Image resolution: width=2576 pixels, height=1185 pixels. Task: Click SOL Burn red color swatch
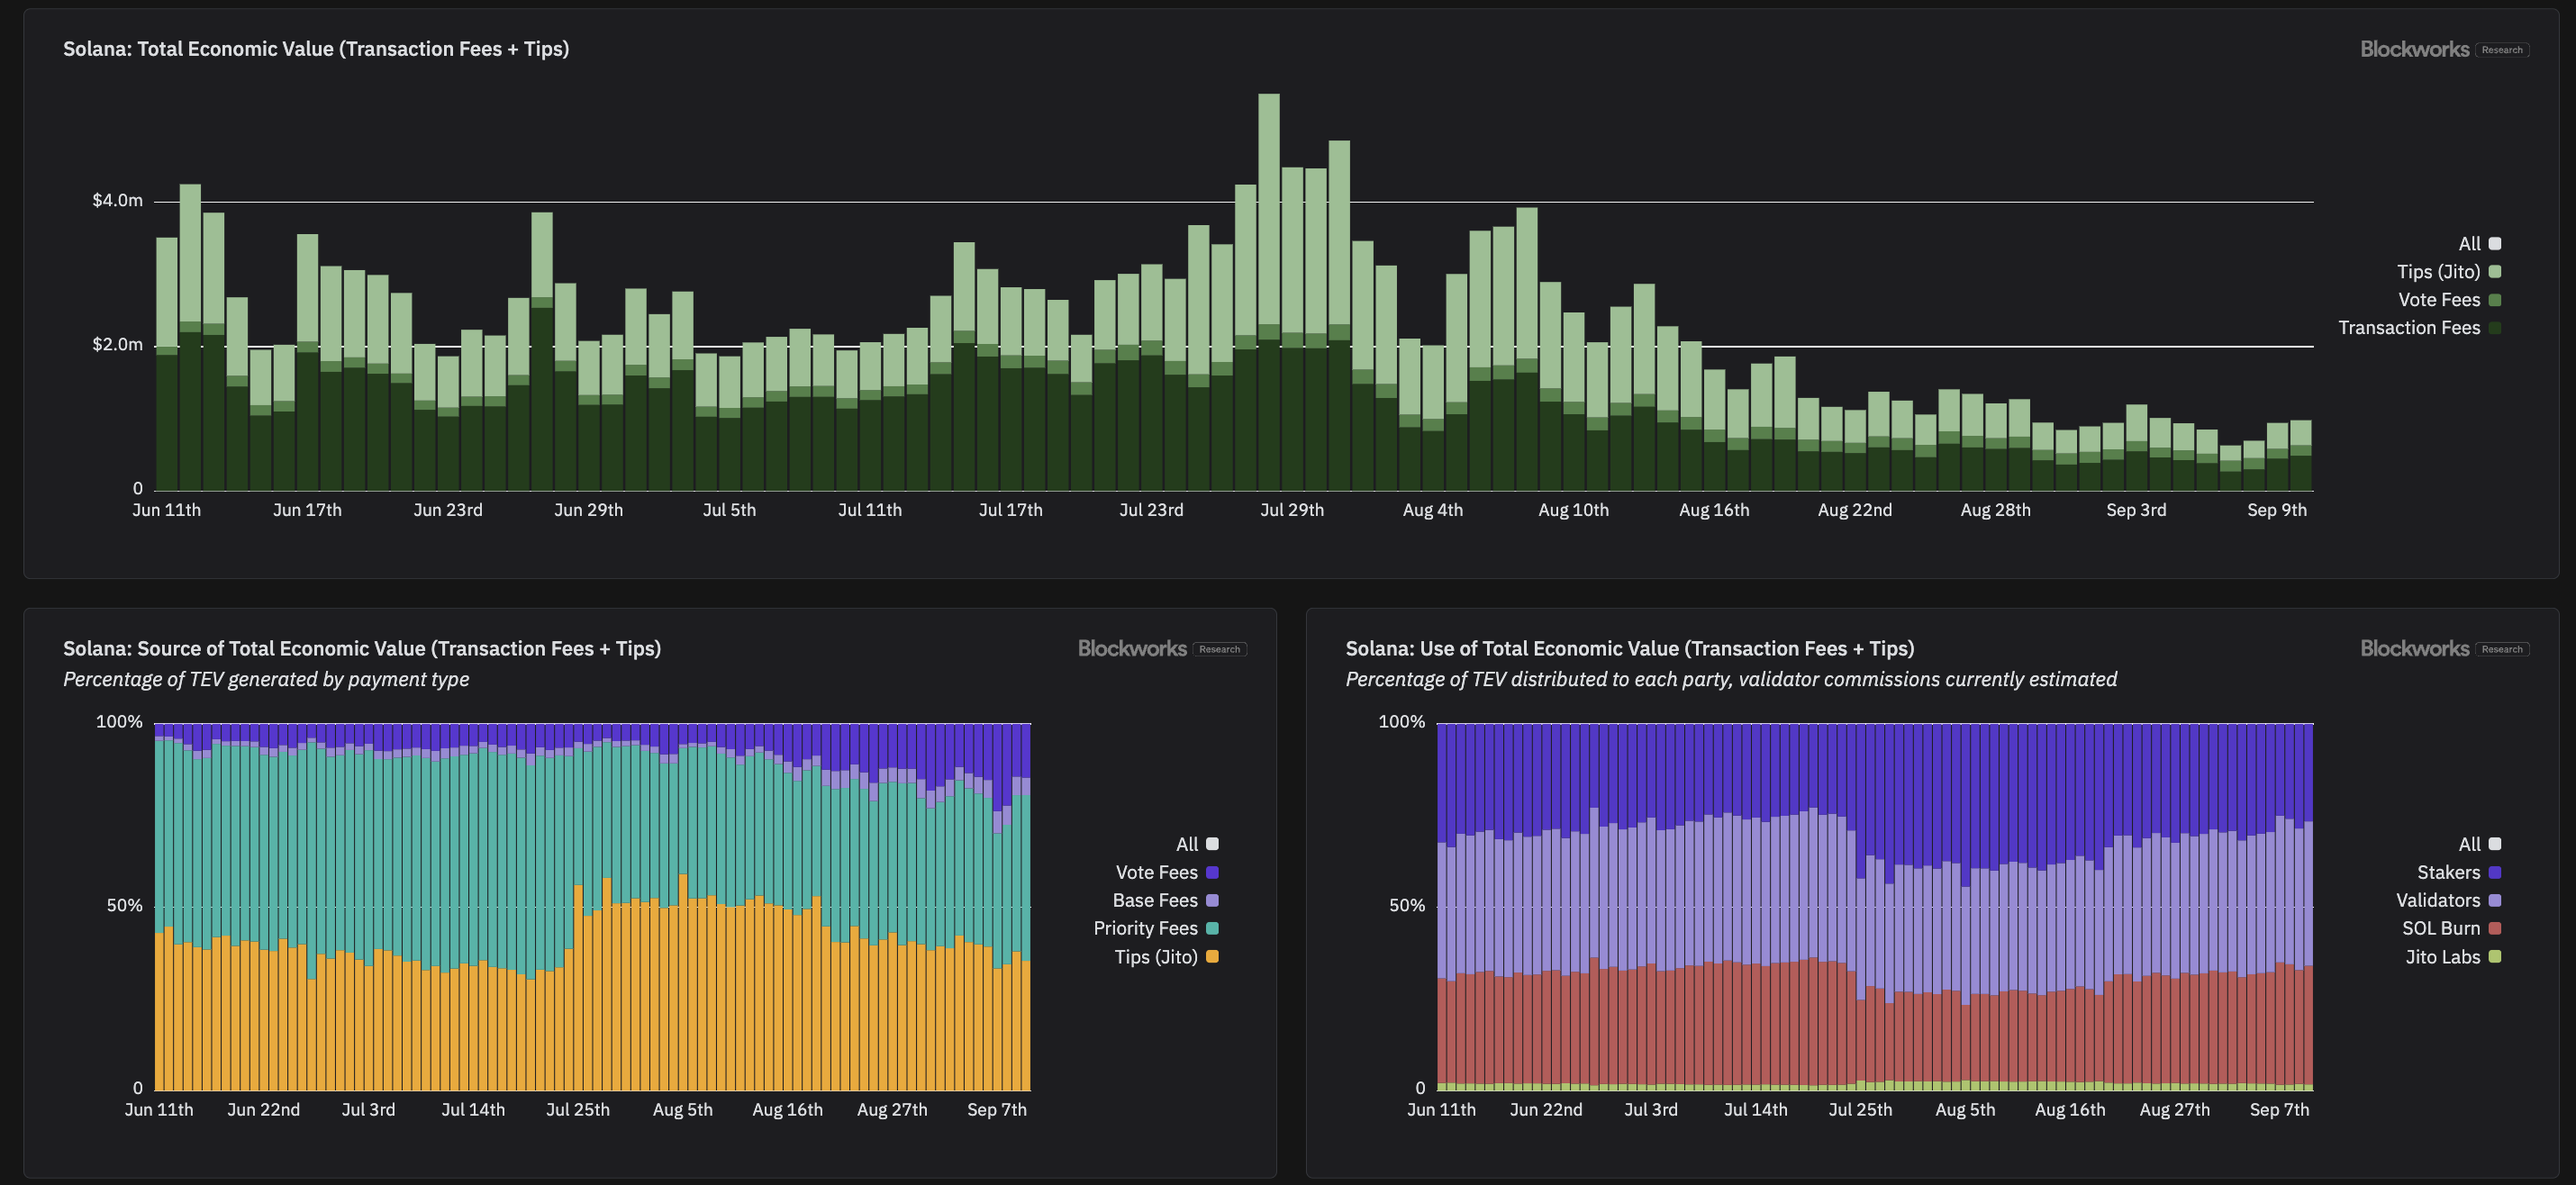click(2494, 929)
